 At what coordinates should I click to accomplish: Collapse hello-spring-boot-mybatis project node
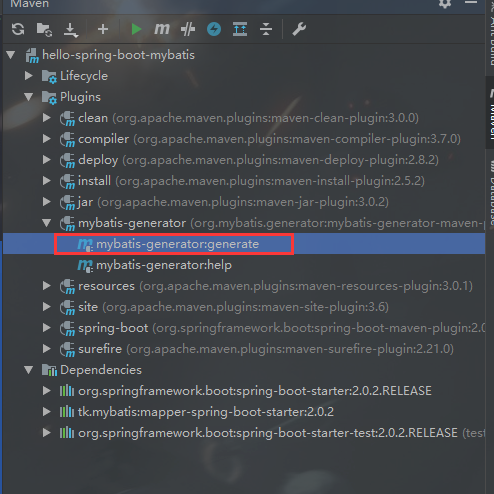click(x=11, y=55)
